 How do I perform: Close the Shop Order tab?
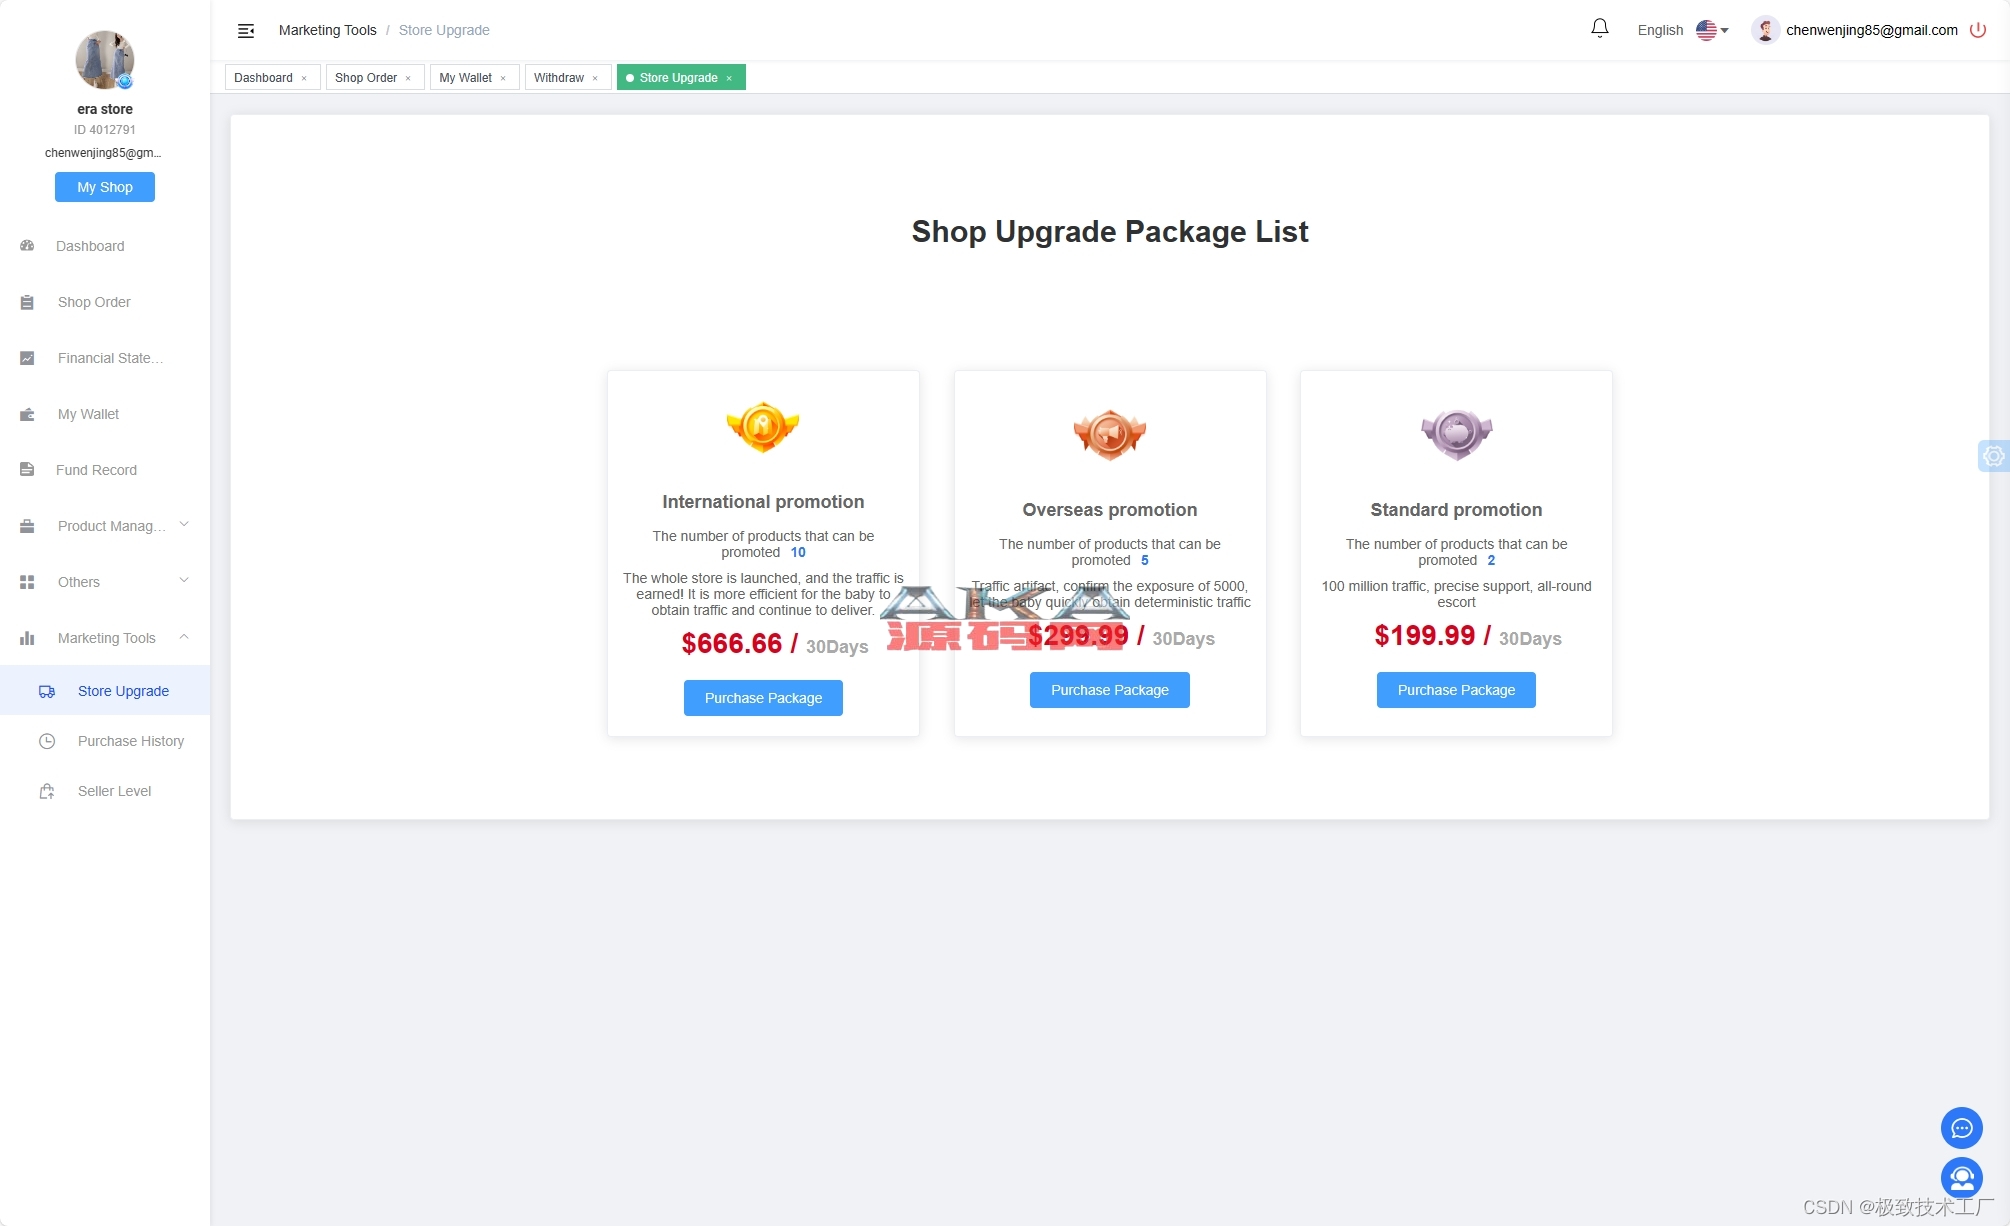click(408, 78)
